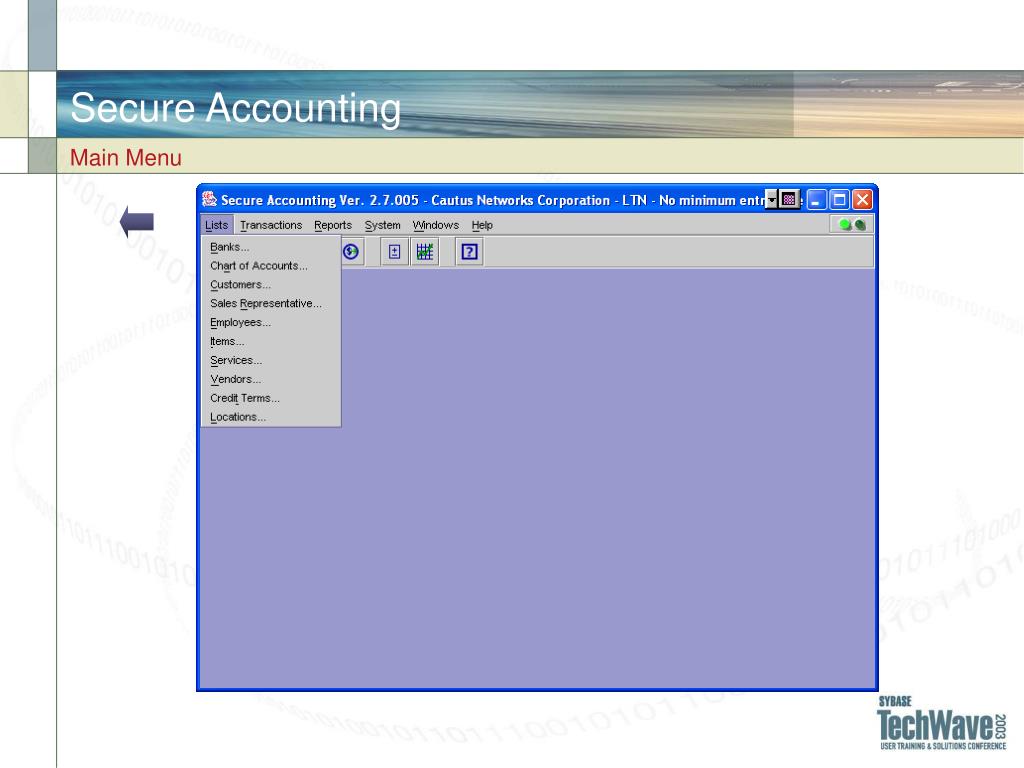Open the Lists menu

pyautogui.click(x=217, y=225)
